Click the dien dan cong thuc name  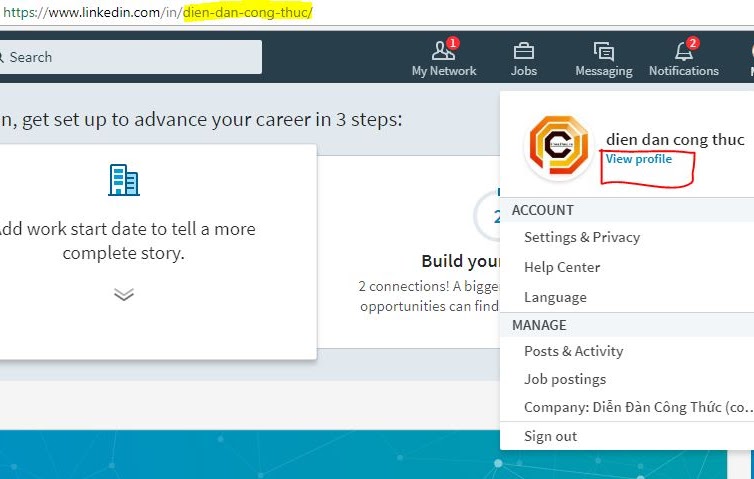click(675, 140)
